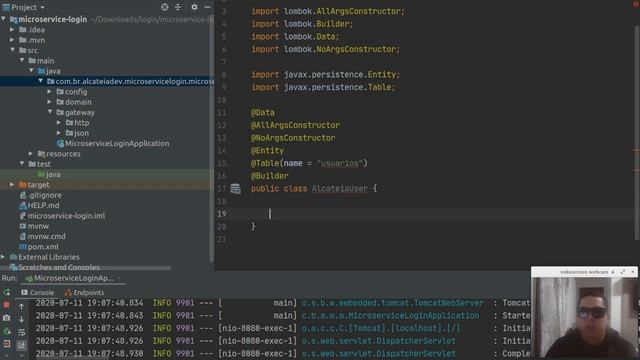Open the Project view dropdown
This screenshot has height=360, width=640.
click(x=42, y=7)
